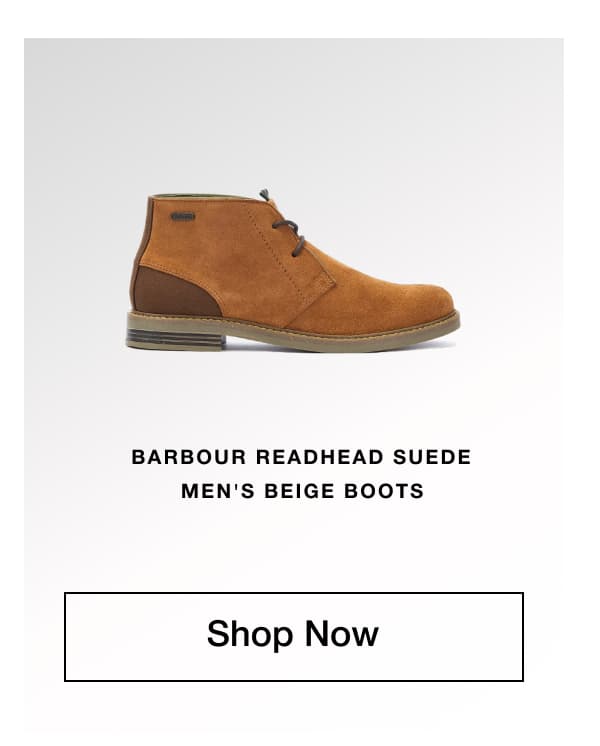The image size is (600, 746).
Task: Click the word READHEAD in the title
Action: click(x=320, y=457)
